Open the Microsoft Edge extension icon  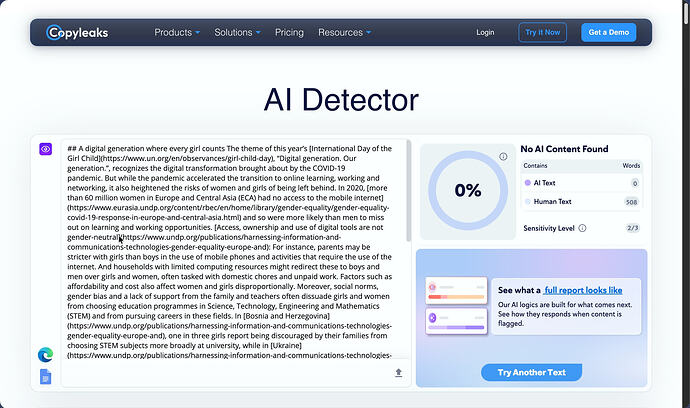pos(45,355)
